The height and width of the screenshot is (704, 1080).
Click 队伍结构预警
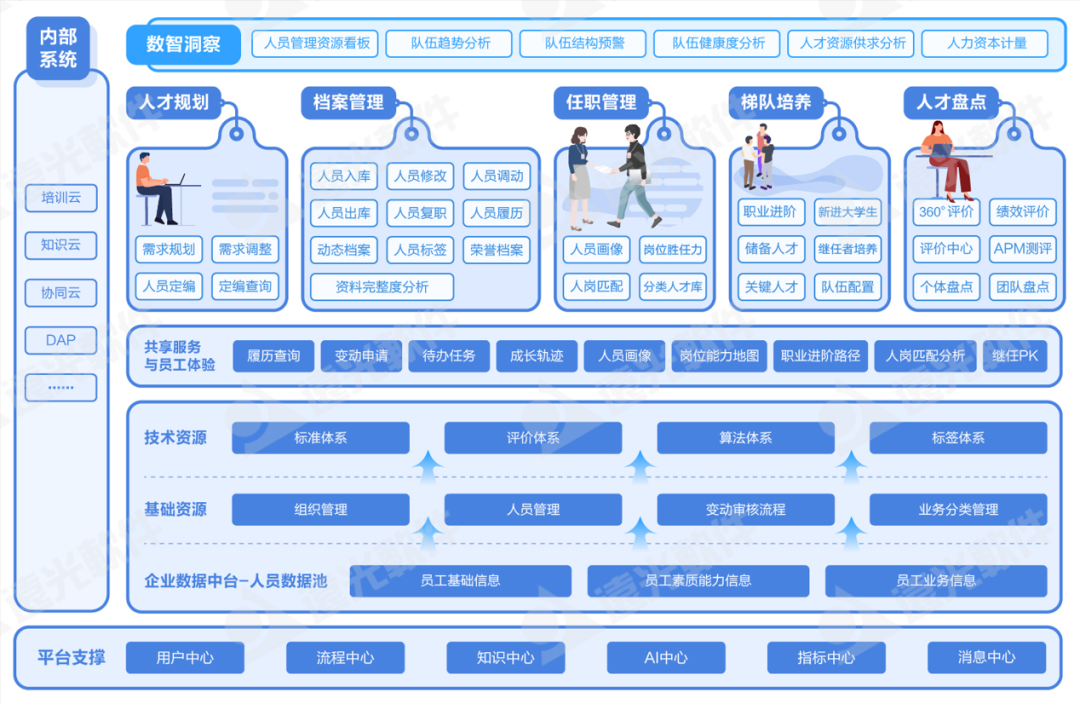tap(582, 44)
